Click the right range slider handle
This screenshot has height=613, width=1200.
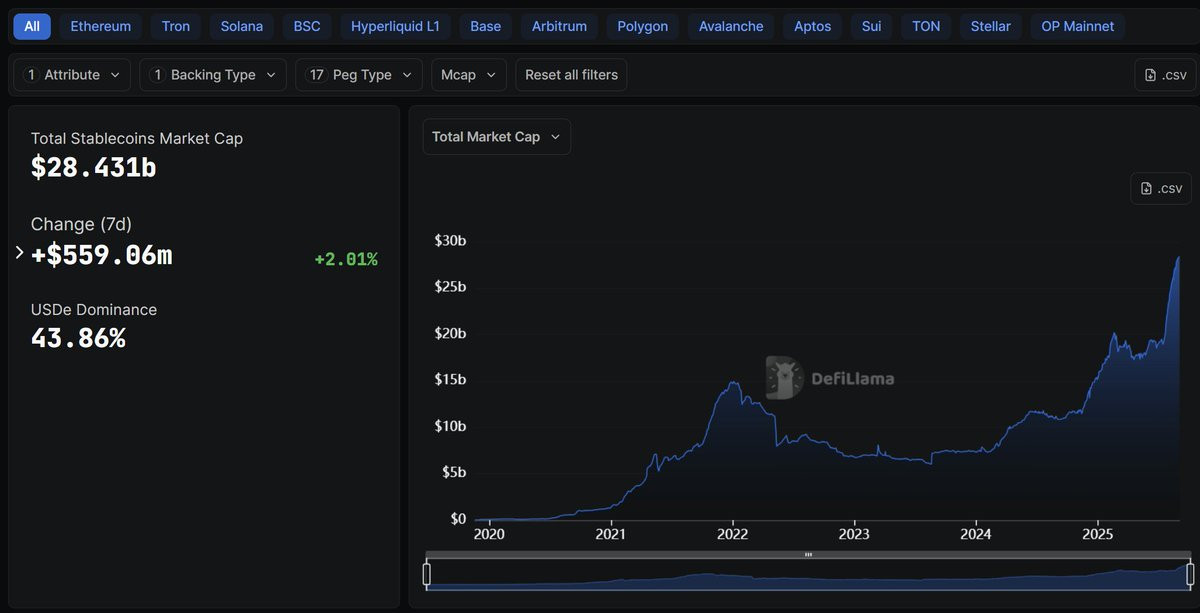[1190, 574]
